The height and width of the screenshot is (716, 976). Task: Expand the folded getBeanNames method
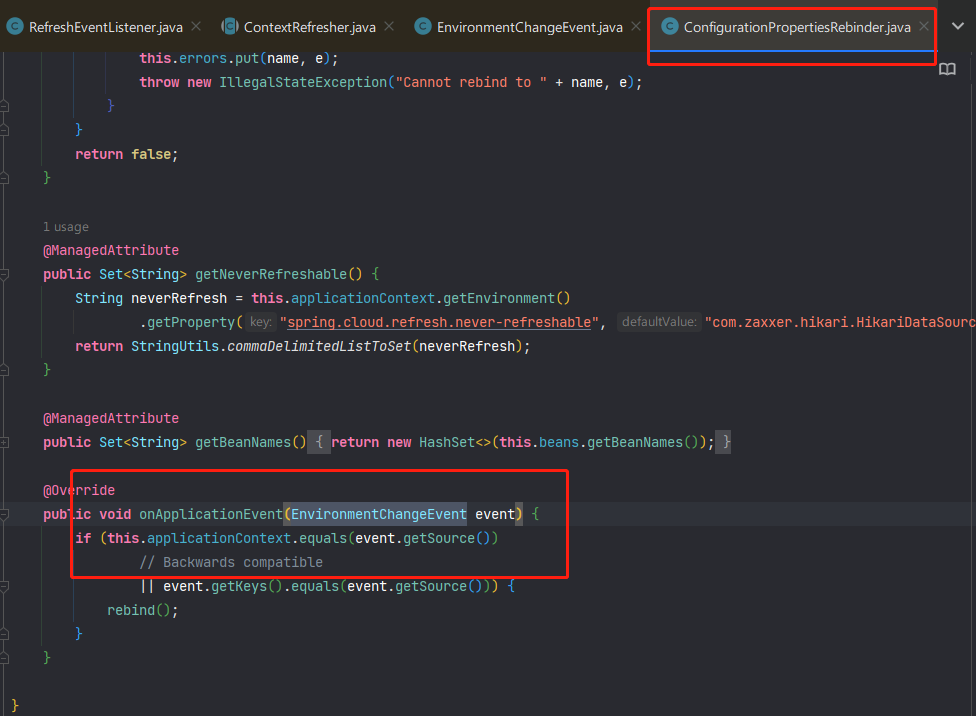coord(4,443)
